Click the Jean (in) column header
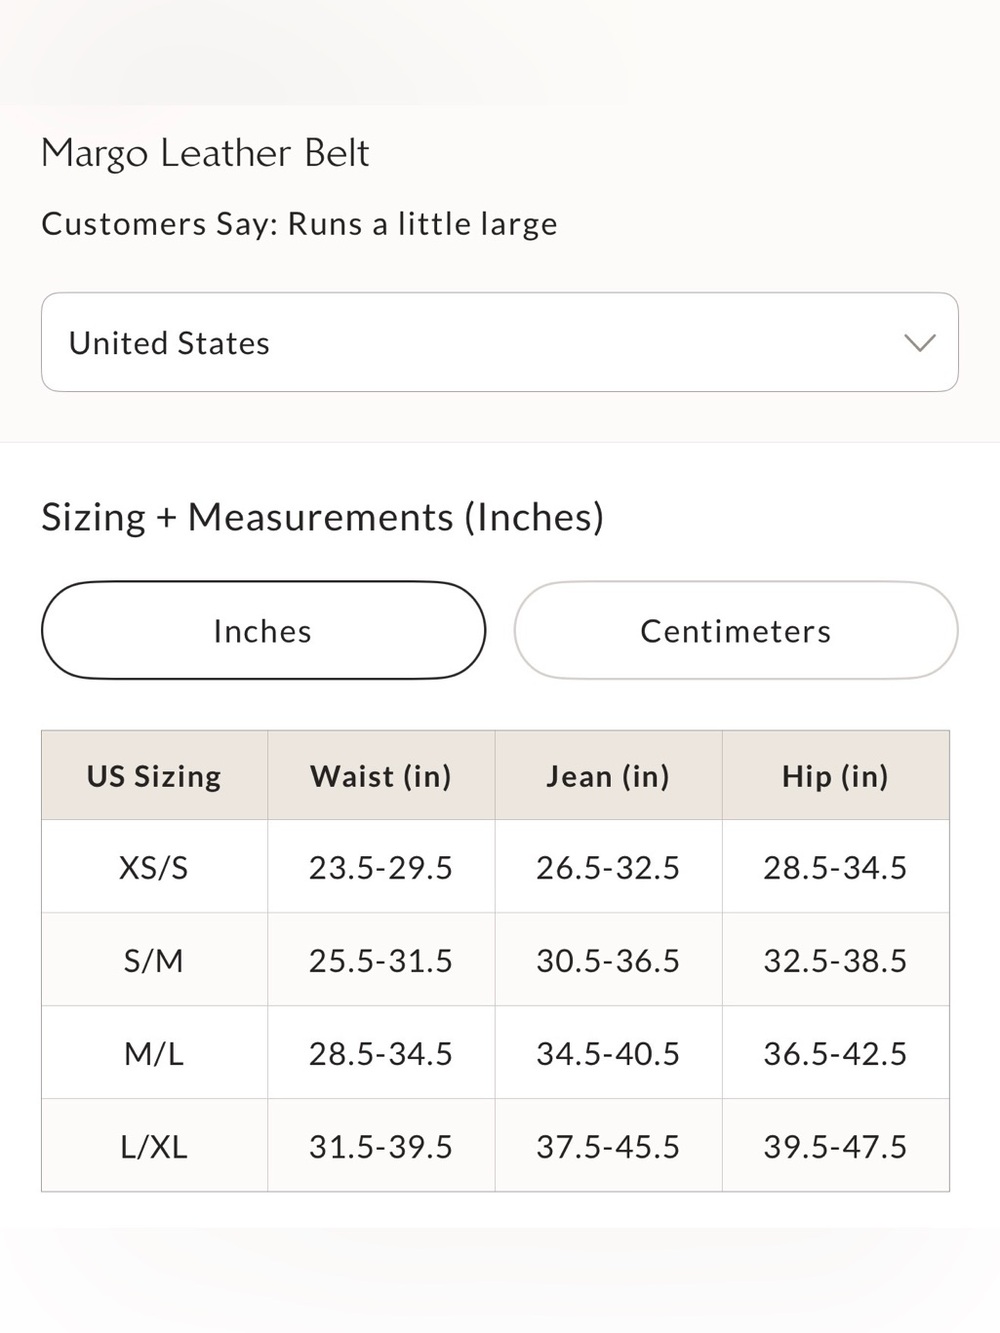 [x=608, y=776]
